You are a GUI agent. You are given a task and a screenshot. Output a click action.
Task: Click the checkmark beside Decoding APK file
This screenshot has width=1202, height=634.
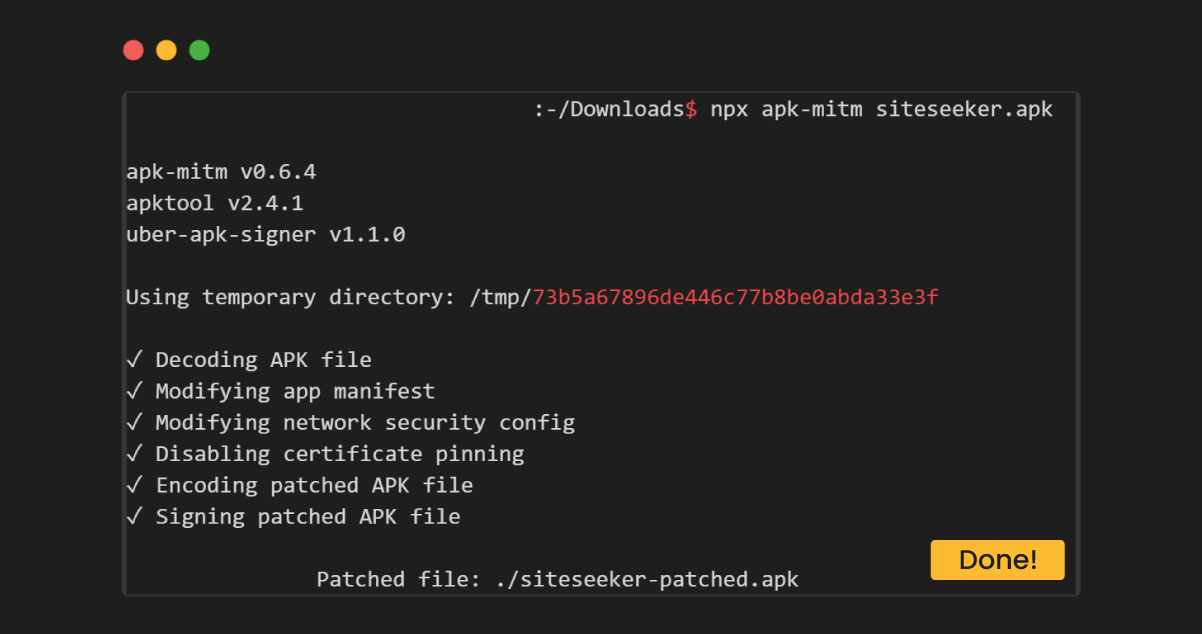point(135,360)
